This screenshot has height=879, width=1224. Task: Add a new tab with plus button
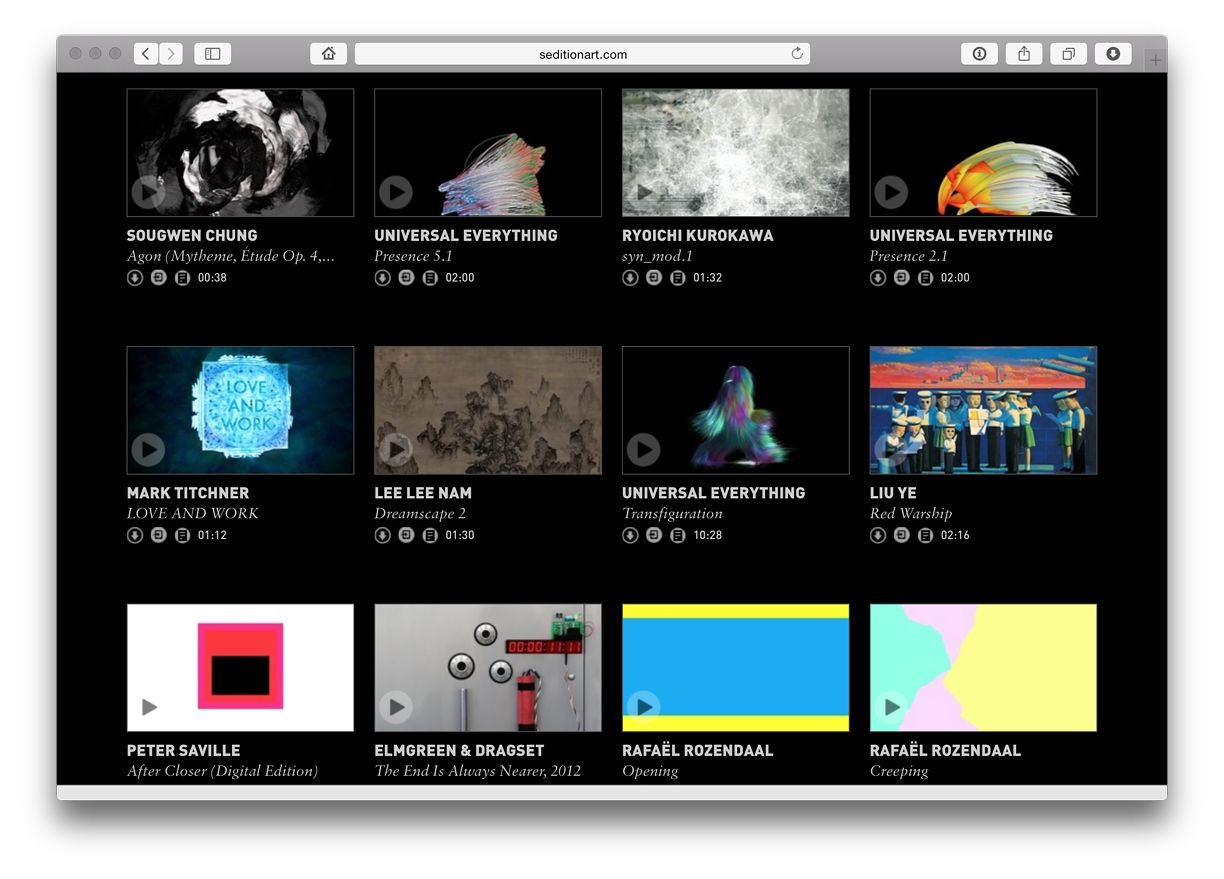(1156, 61)
